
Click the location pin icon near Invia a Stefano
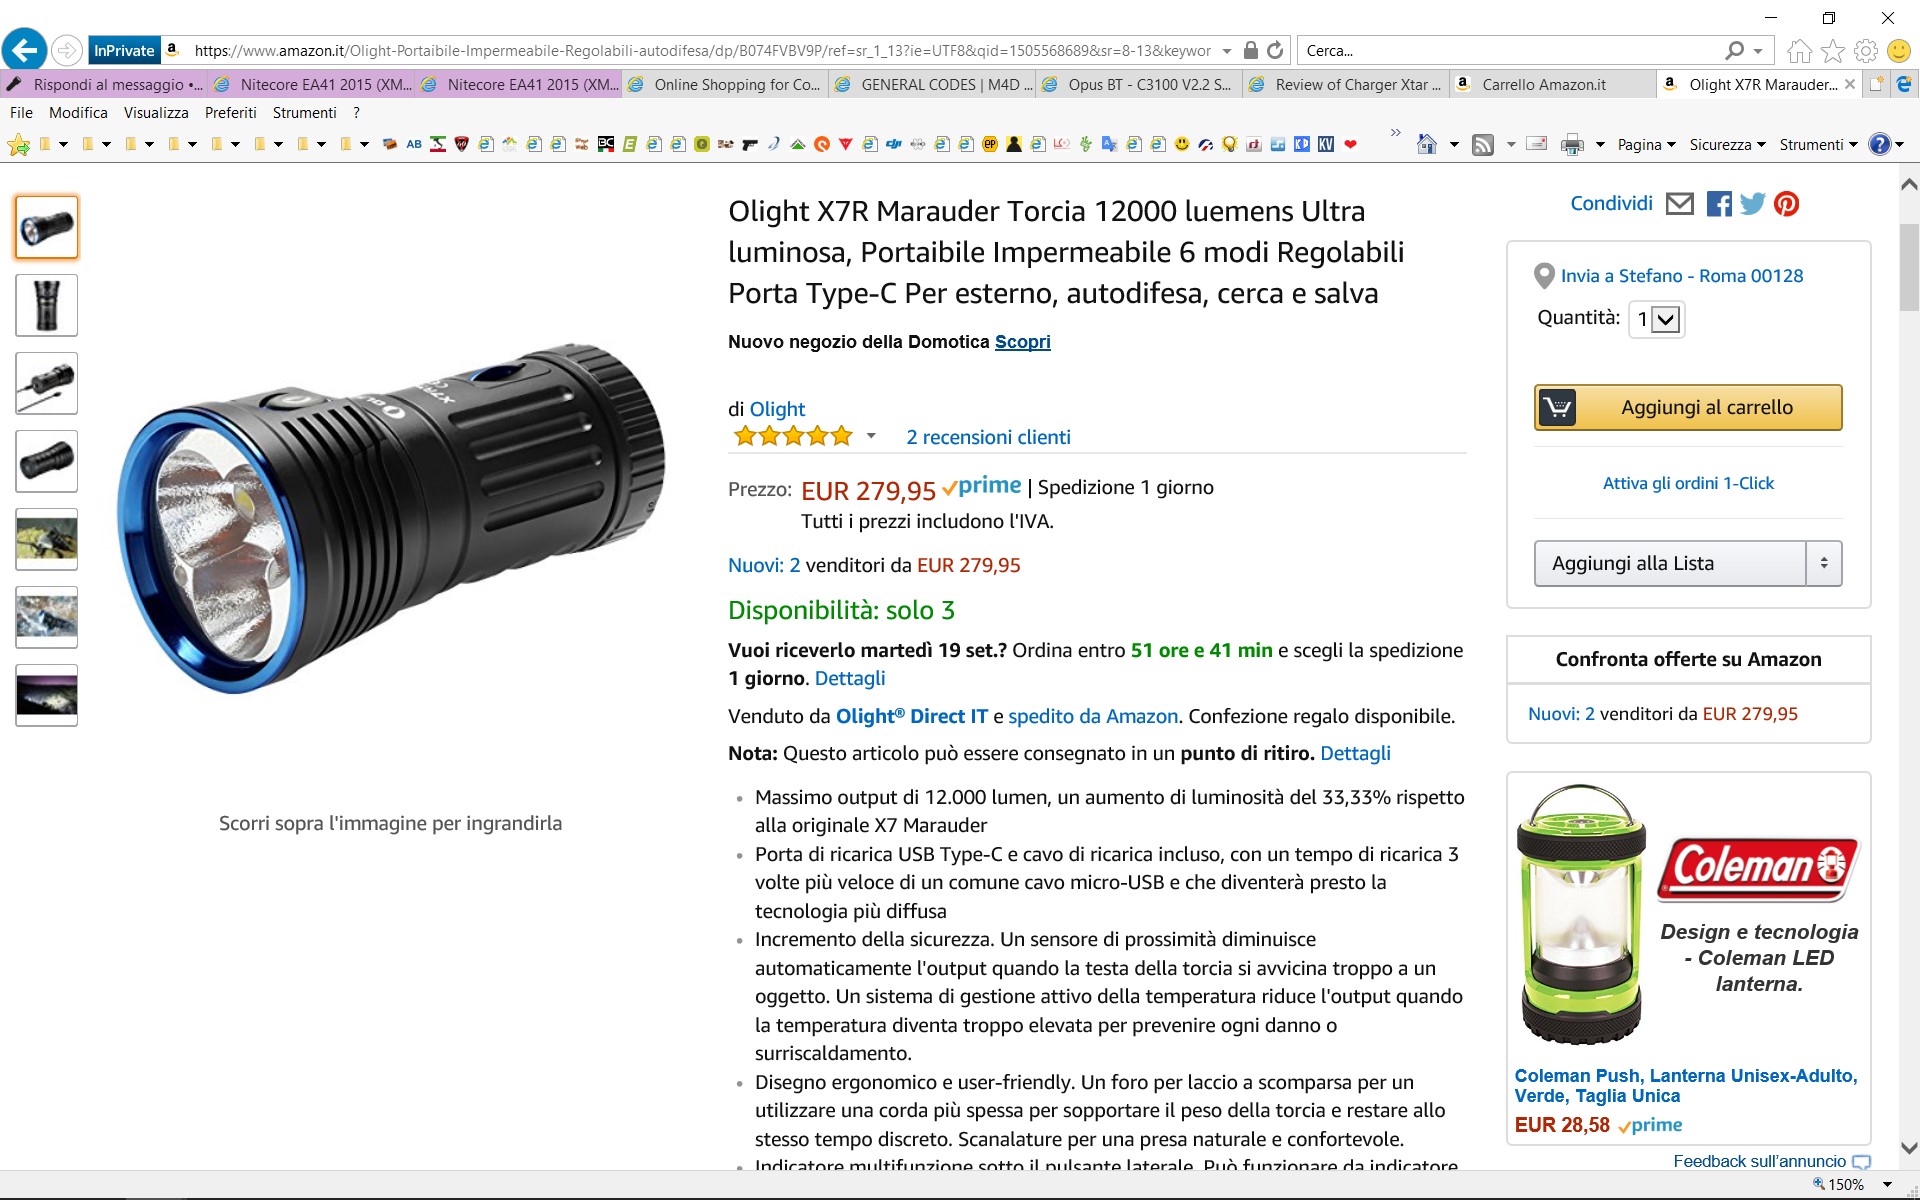tap(1543, 277)
